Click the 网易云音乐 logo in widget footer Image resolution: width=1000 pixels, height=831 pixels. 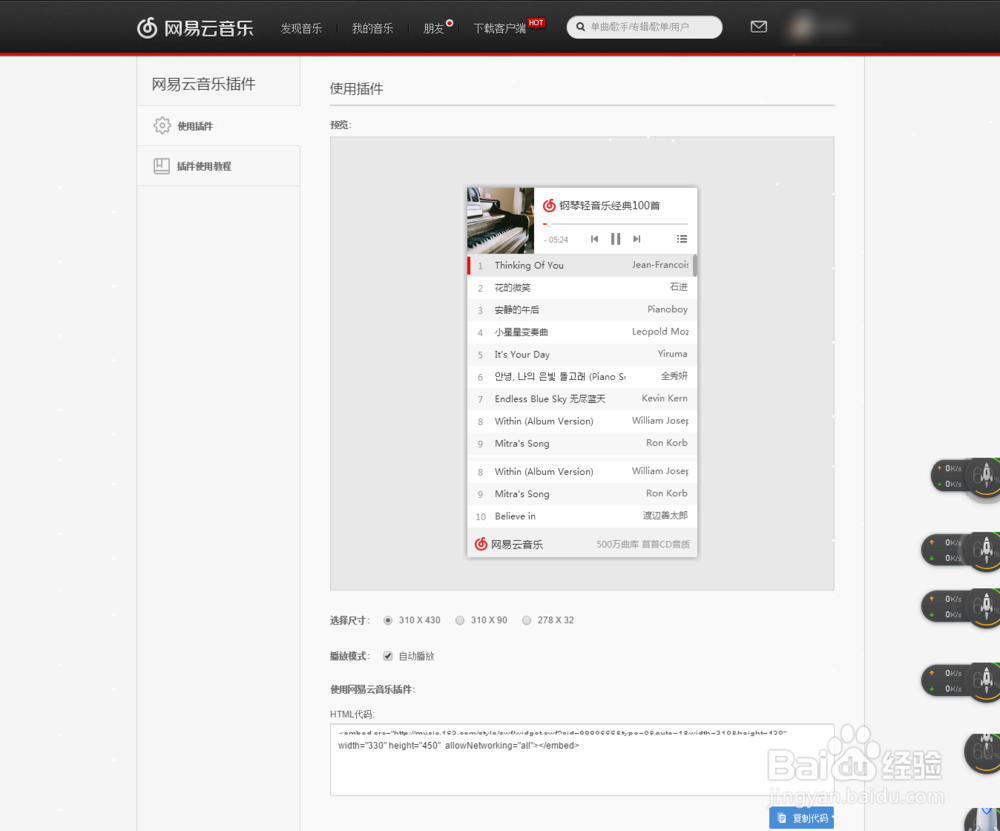[x=508, y=544]
